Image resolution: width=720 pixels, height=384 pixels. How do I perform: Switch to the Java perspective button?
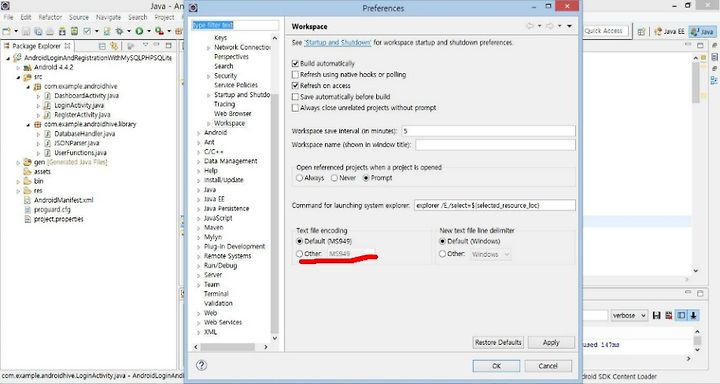click(x=702, y=31)
